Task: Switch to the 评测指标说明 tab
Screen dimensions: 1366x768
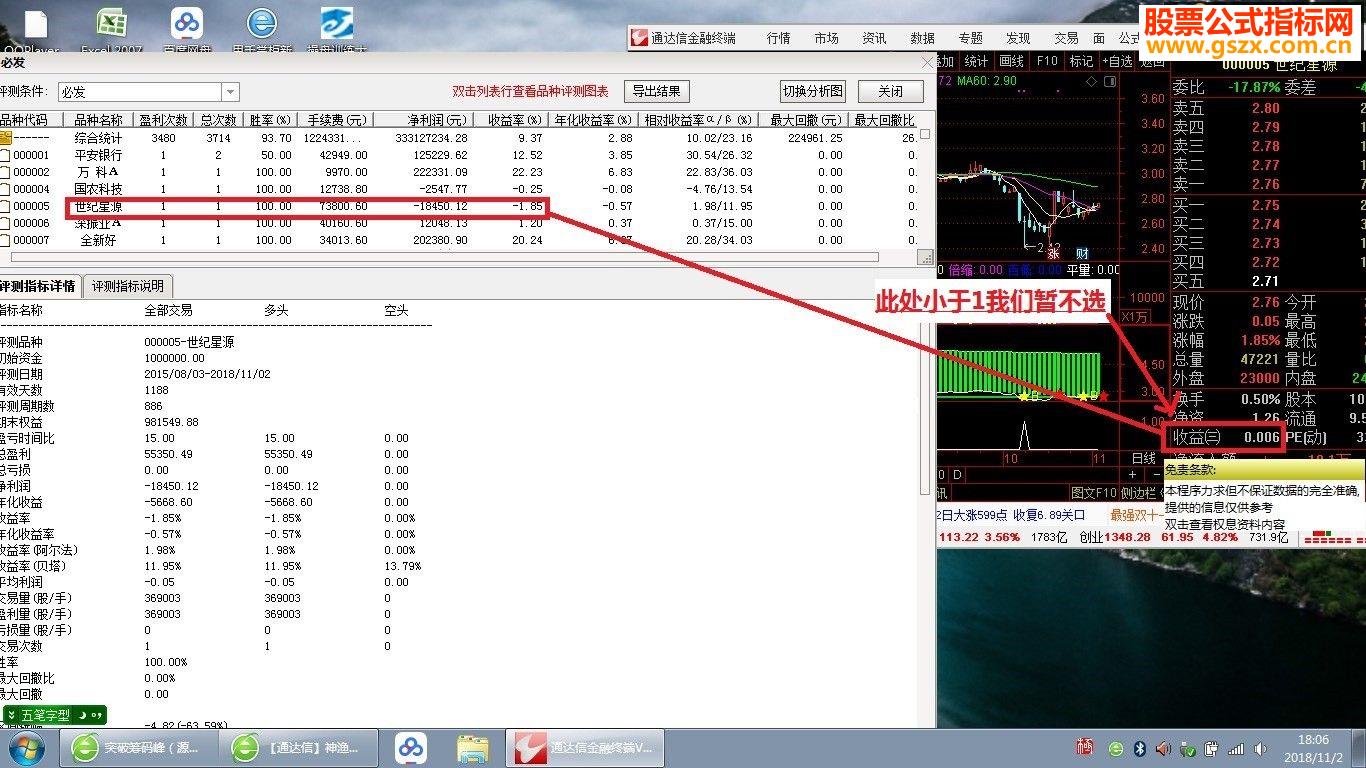Action: coord(128,286)
